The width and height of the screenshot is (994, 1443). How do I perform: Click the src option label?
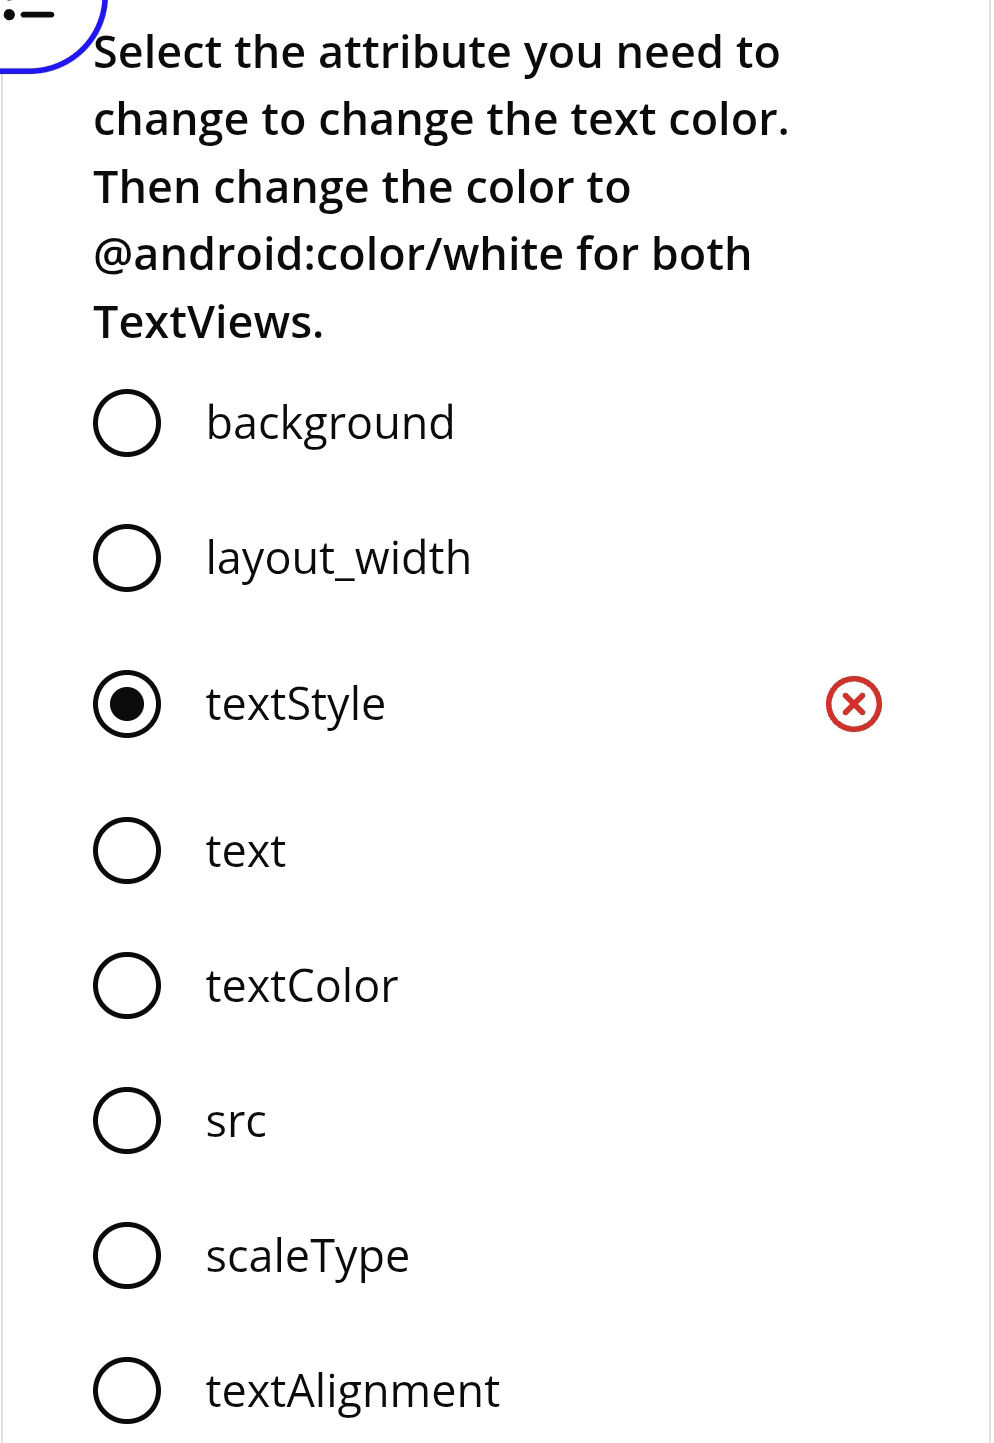tap(236, 1120)
